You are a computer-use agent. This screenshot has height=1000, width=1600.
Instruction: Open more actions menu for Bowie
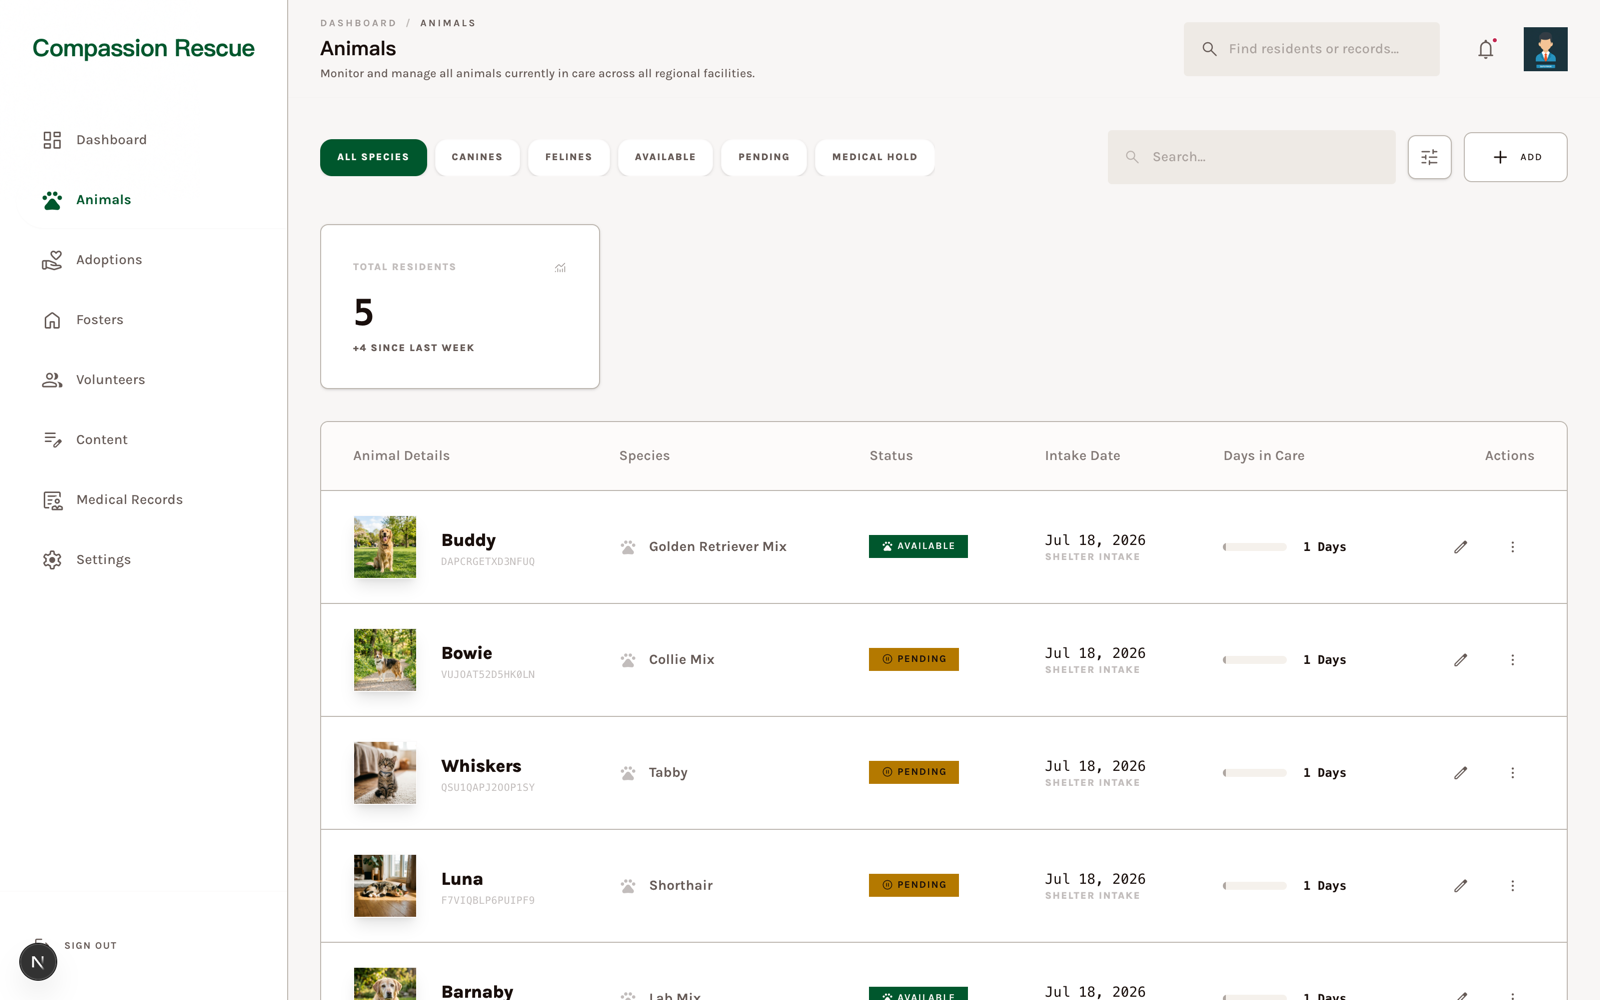point(1512,660)
